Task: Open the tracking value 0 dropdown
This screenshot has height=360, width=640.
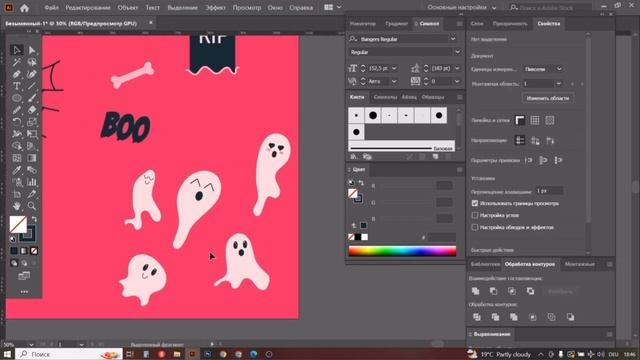Action: 457,82
